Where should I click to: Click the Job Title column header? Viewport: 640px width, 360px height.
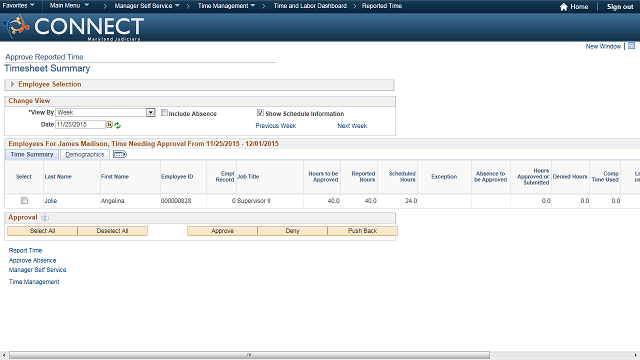tap(248, 176)
